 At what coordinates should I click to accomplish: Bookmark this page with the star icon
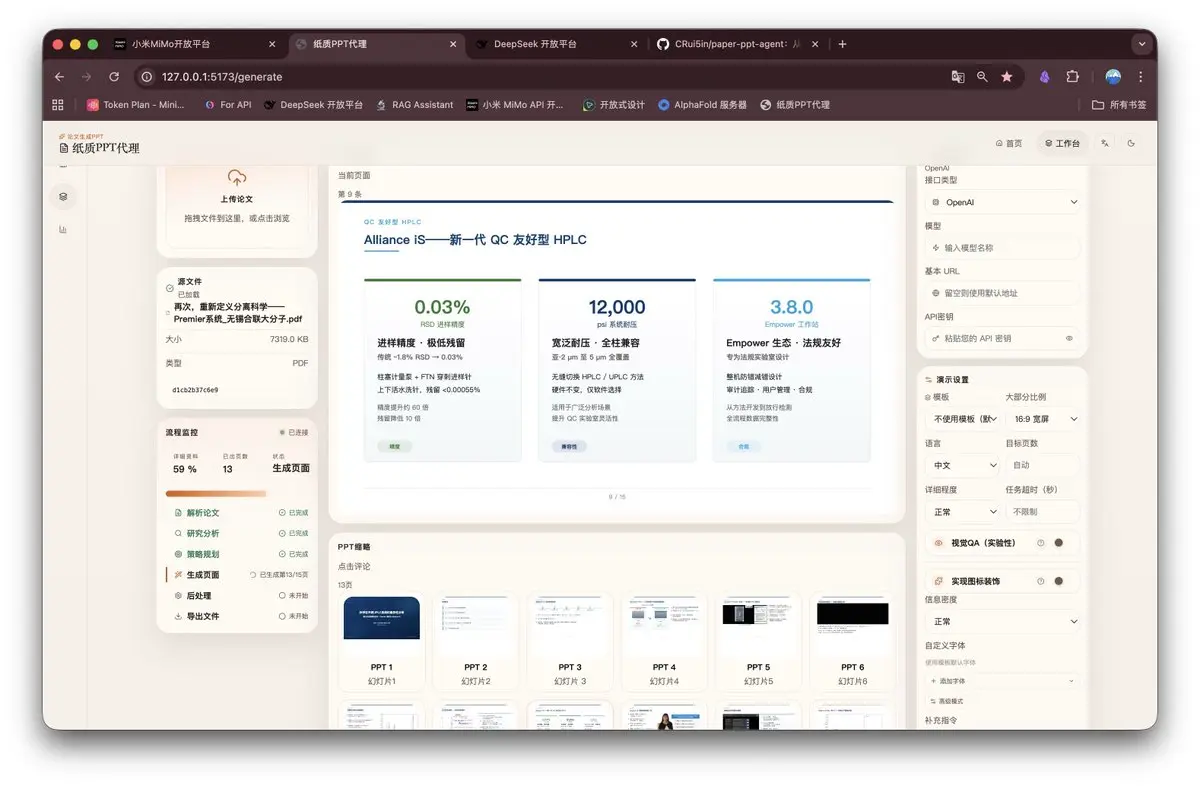[x=1007, y=76]
